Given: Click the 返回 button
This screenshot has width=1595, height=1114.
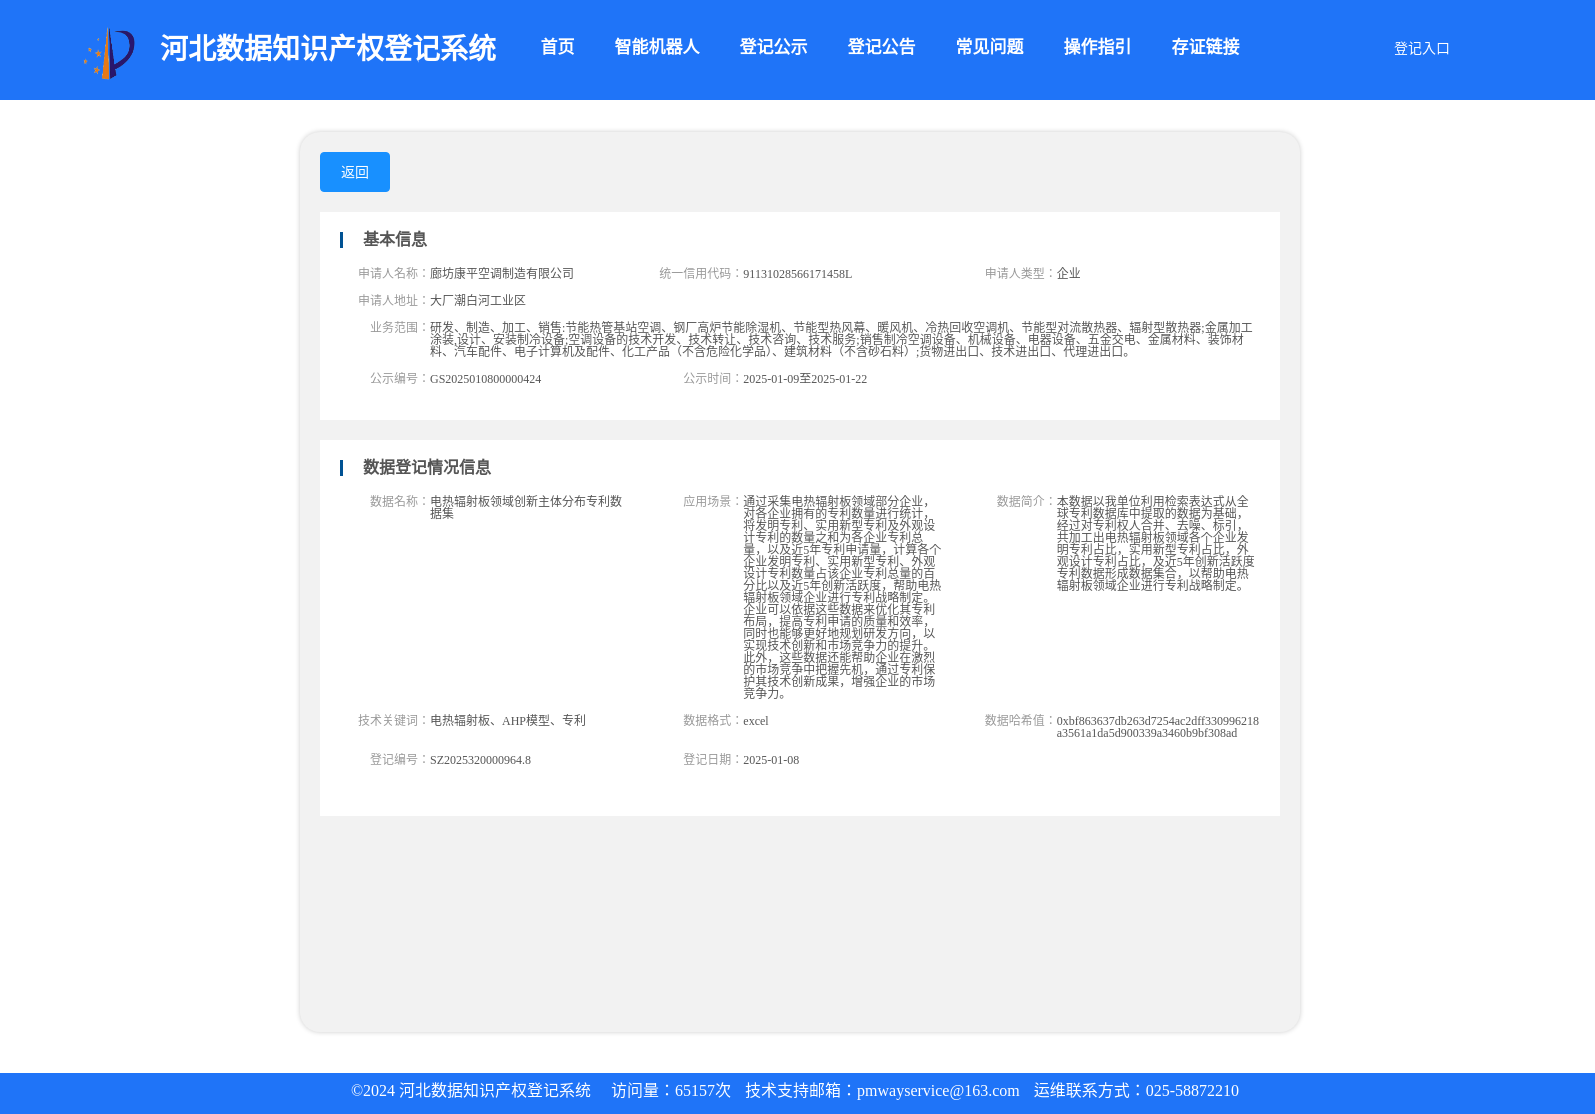Looking at the screenshot, I should pos(355,172).
